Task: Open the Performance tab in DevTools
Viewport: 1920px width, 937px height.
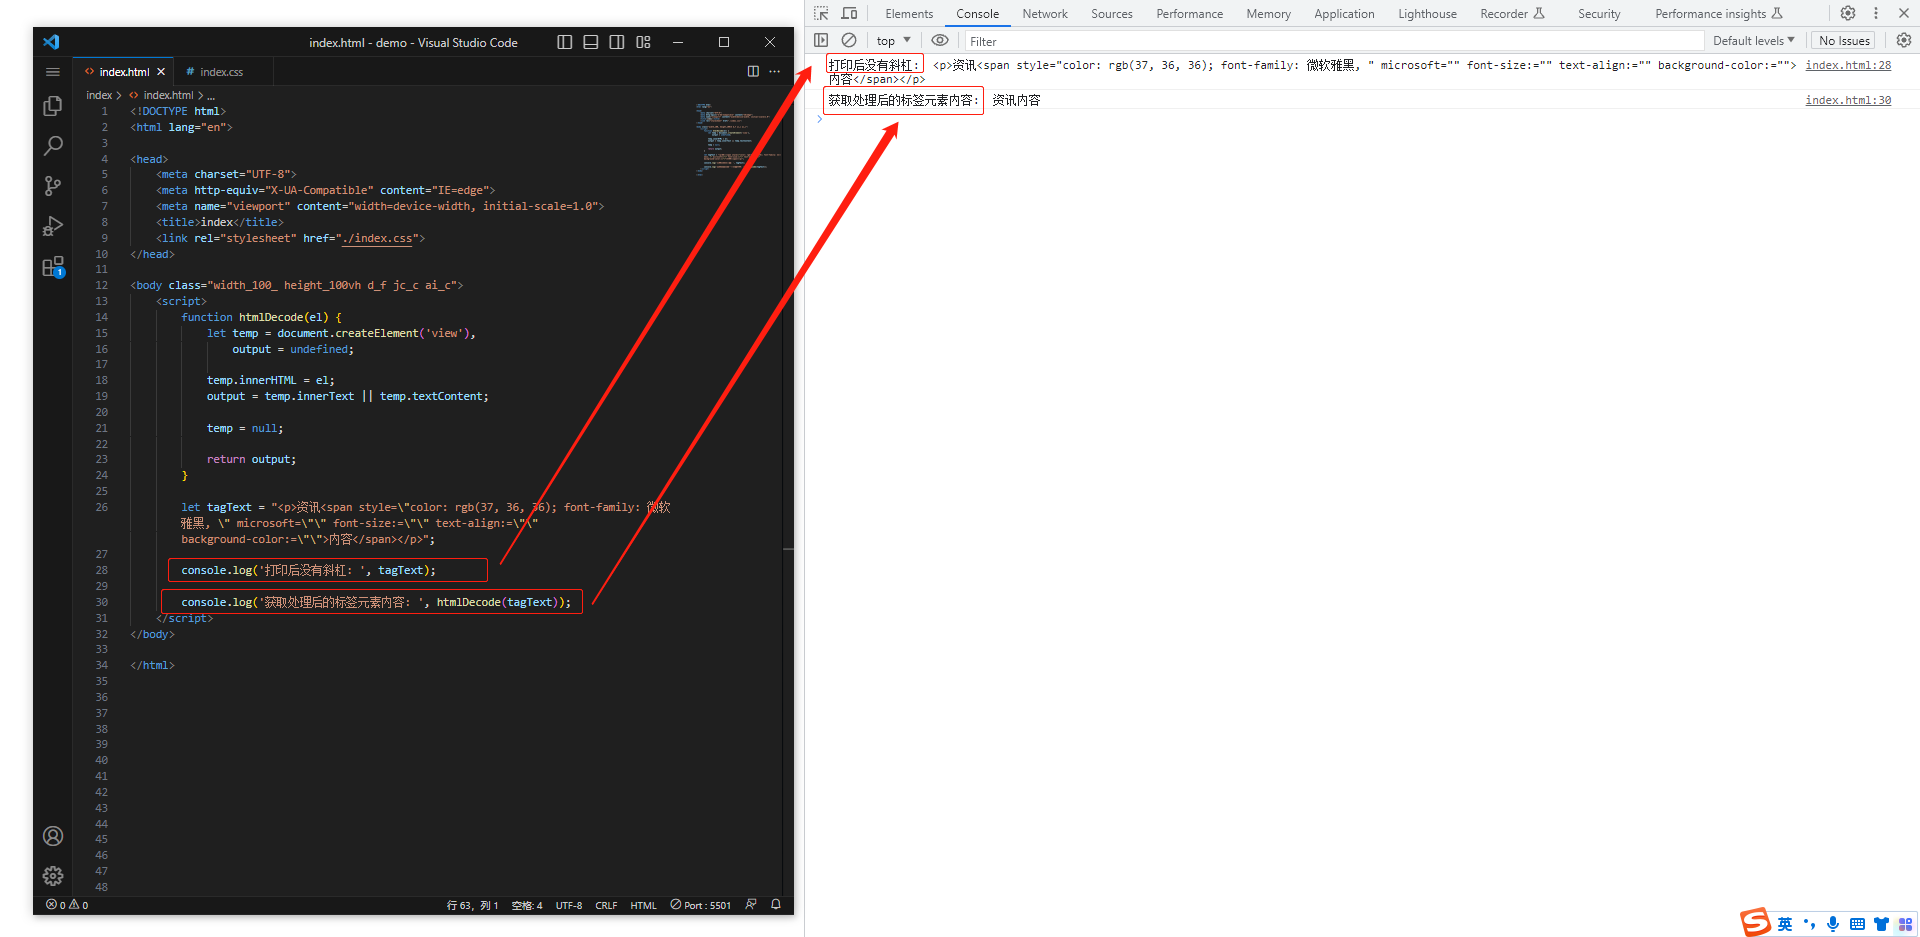Action: point(1190,14)
